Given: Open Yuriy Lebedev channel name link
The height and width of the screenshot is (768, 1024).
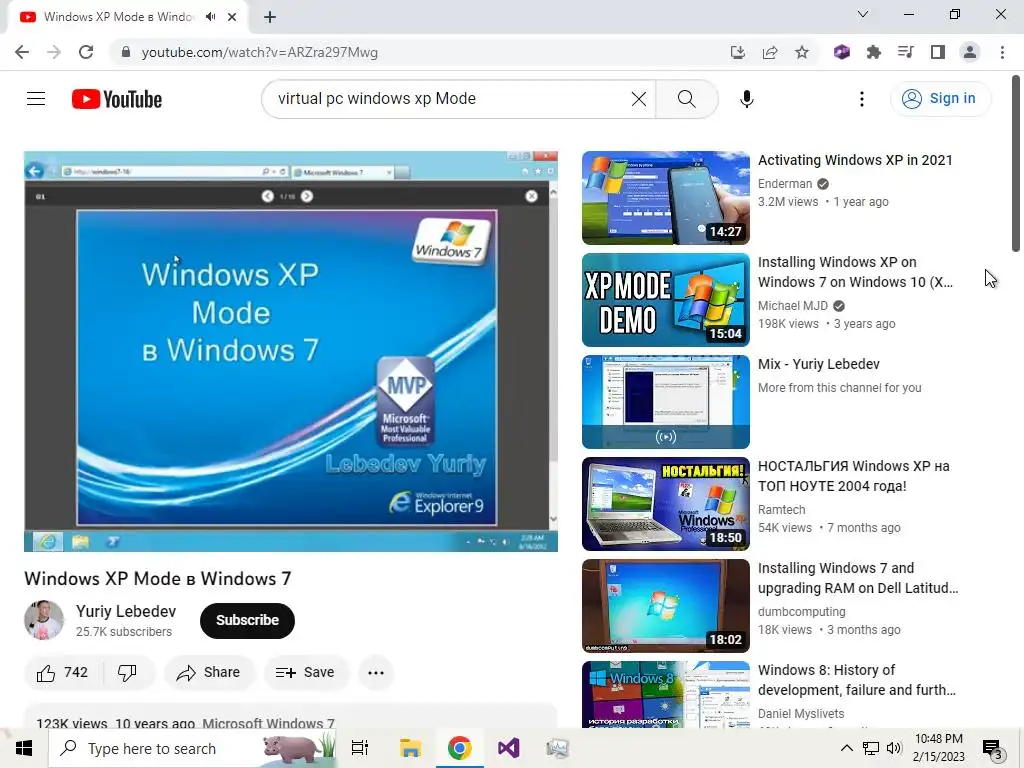Looking at the screenshot, I should pos(126,611).
